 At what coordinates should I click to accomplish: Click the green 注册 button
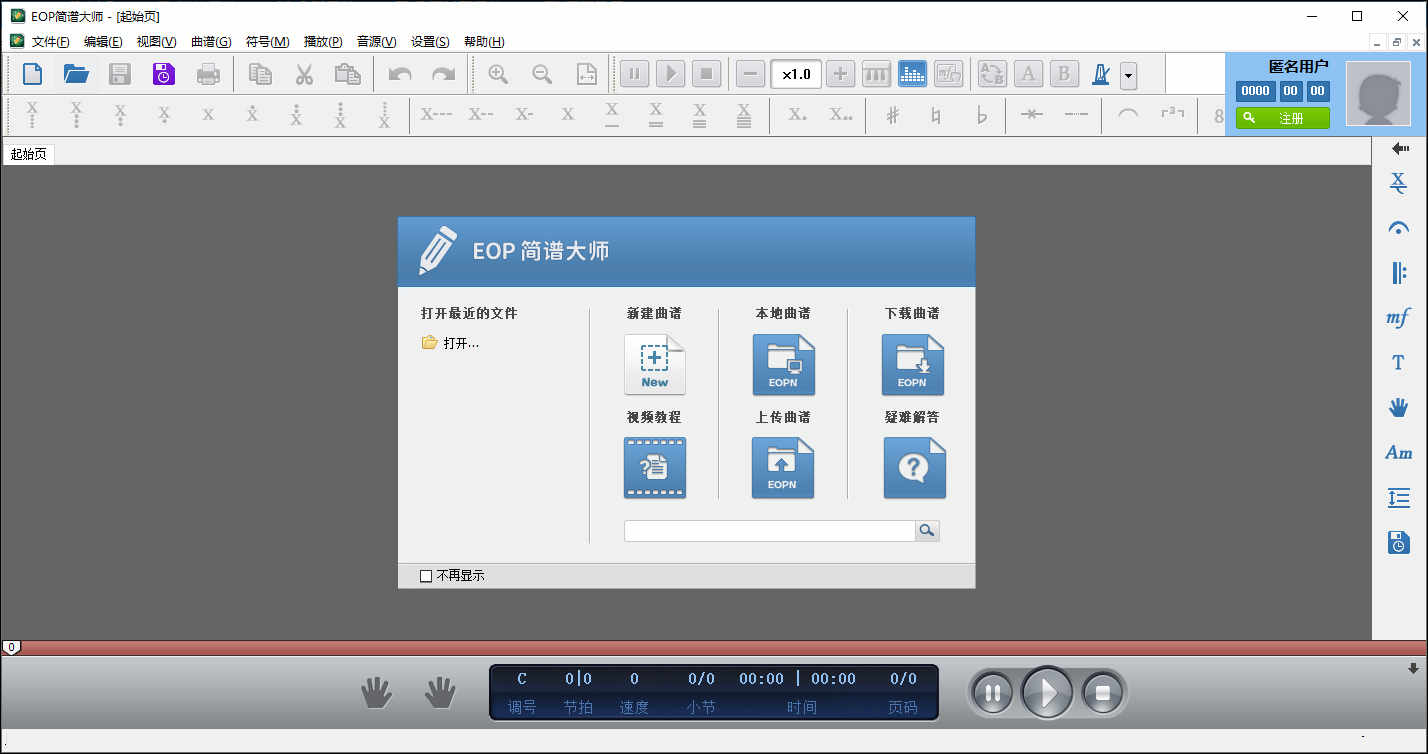[x=1282, y=117]
